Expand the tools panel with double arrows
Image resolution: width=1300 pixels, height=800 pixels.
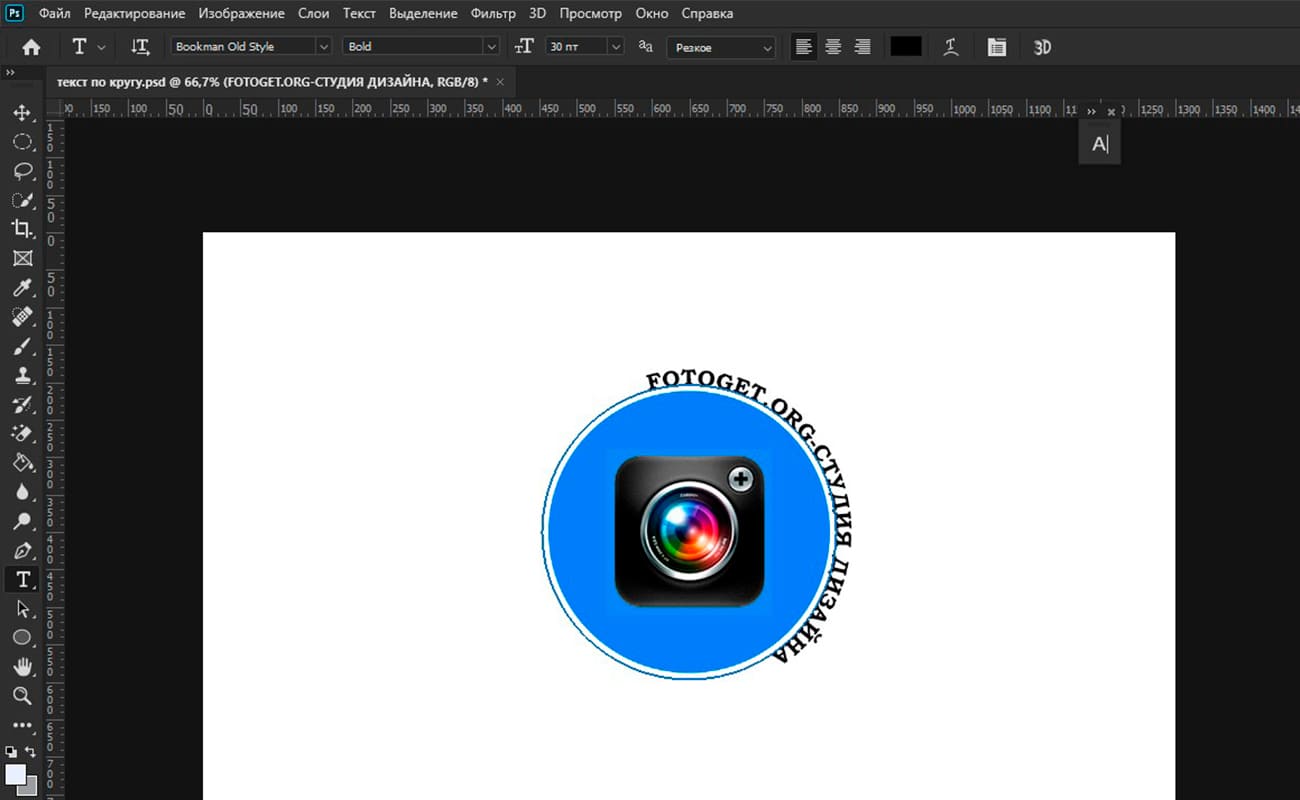[10, 73]
